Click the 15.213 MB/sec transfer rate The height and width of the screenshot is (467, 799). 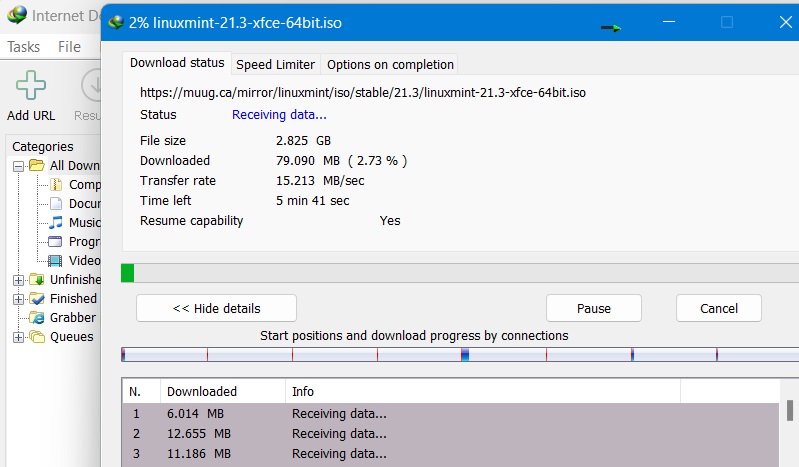coord(320,180)
